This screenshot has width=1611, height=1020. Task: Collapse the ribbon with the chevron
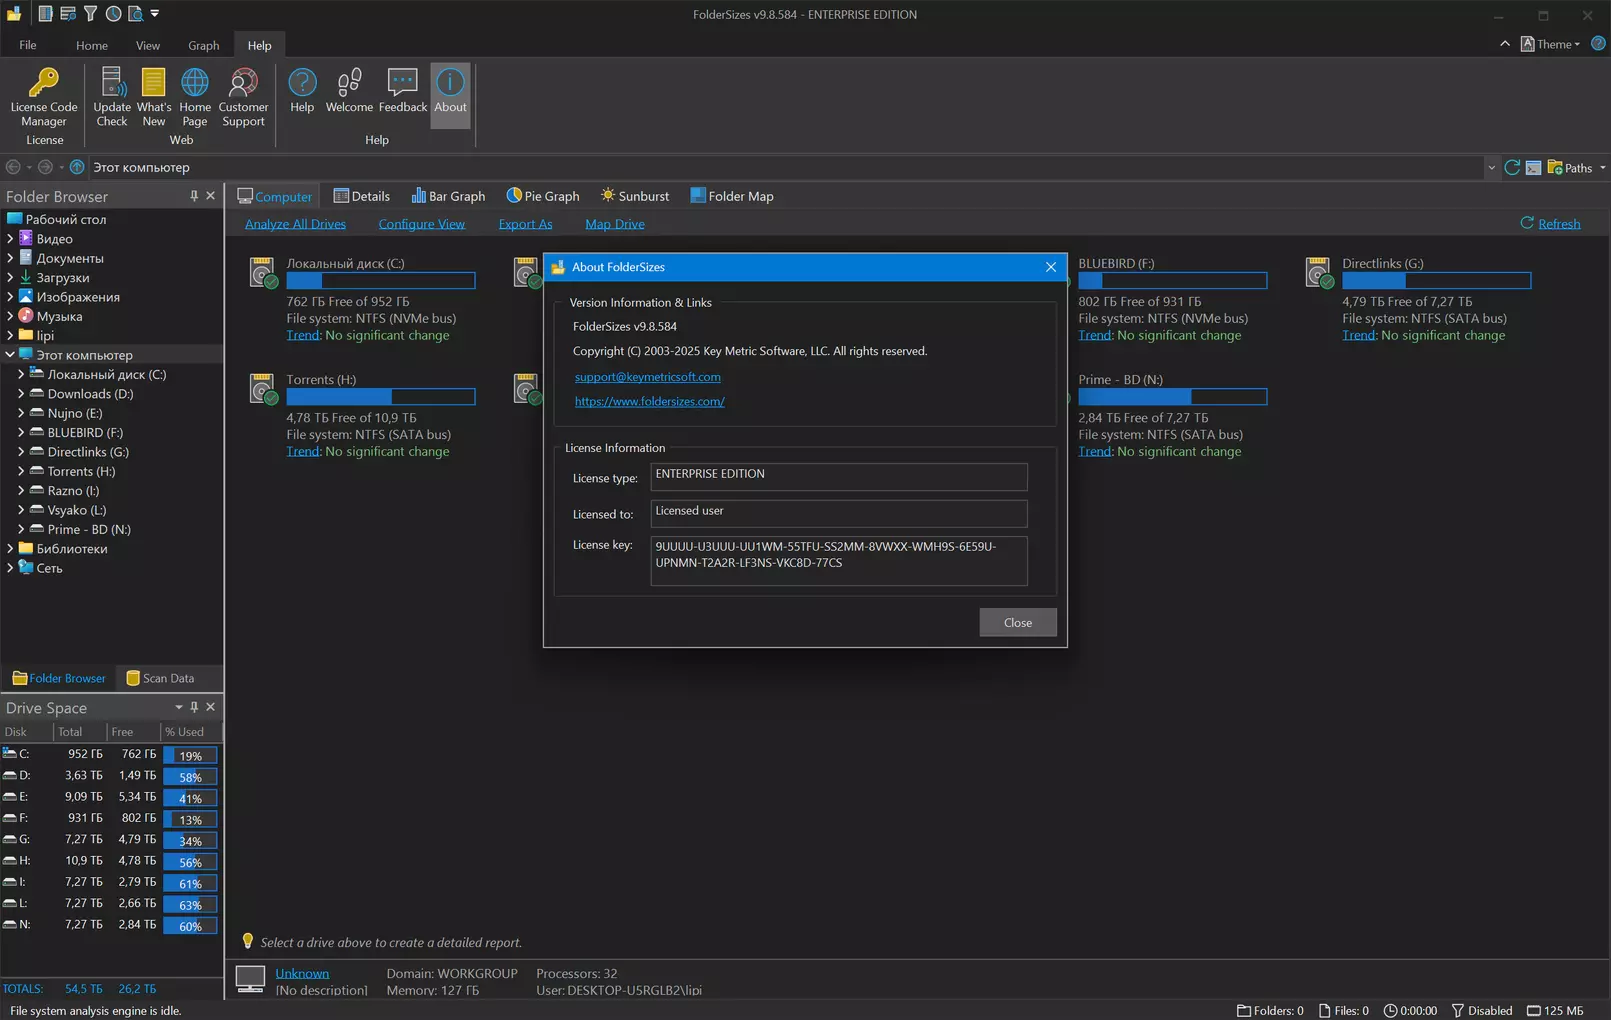[1504, 44]
